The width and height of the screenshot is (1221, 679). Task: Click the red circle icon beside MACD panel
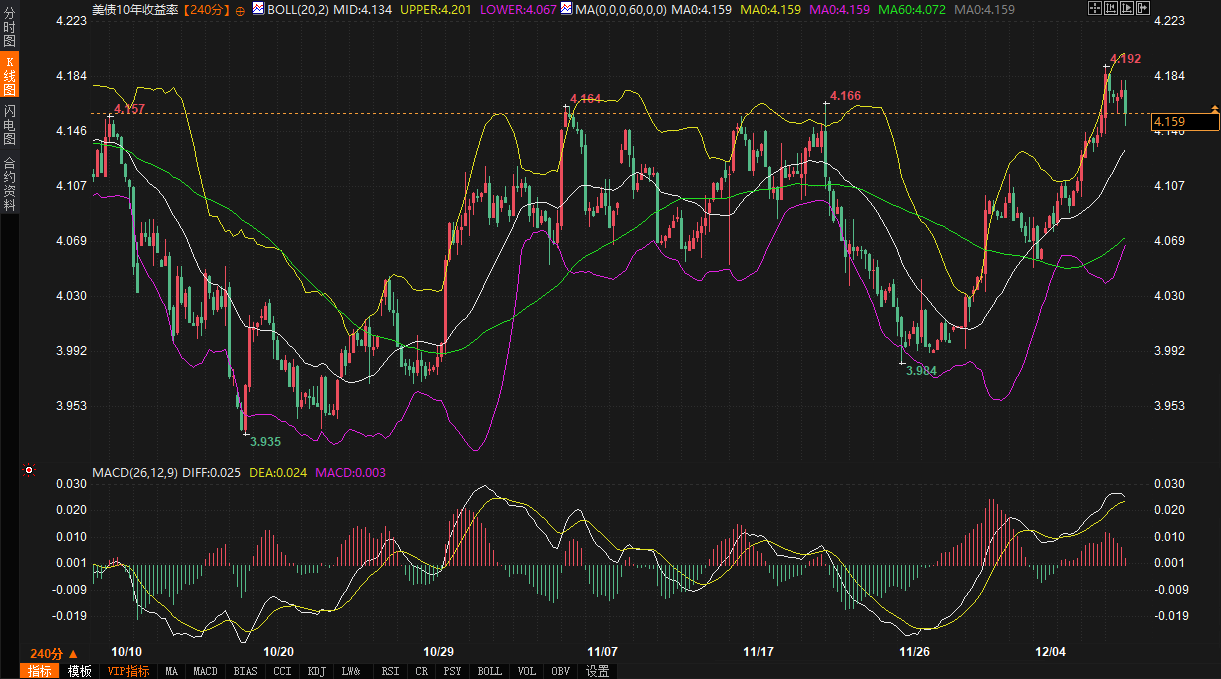coord(29,469)
